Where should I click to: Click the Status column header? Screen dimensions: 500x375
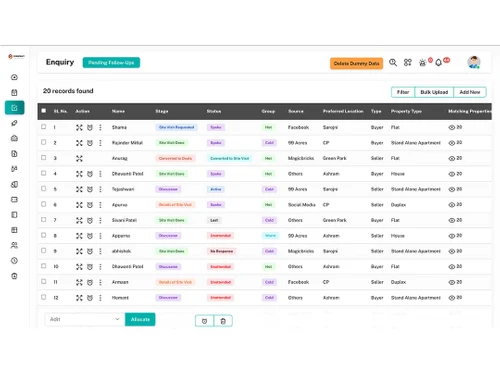[x=214, y=111]
